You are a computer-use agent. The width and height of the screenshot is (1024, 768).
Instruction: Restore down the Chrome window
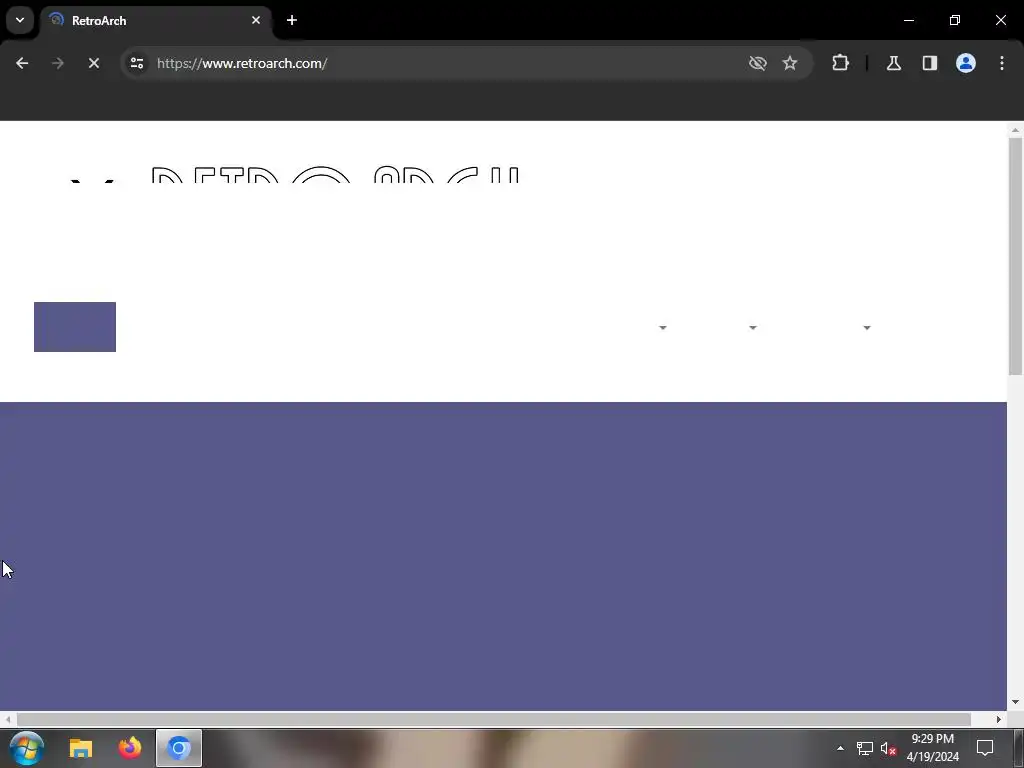tap(955, 20)
